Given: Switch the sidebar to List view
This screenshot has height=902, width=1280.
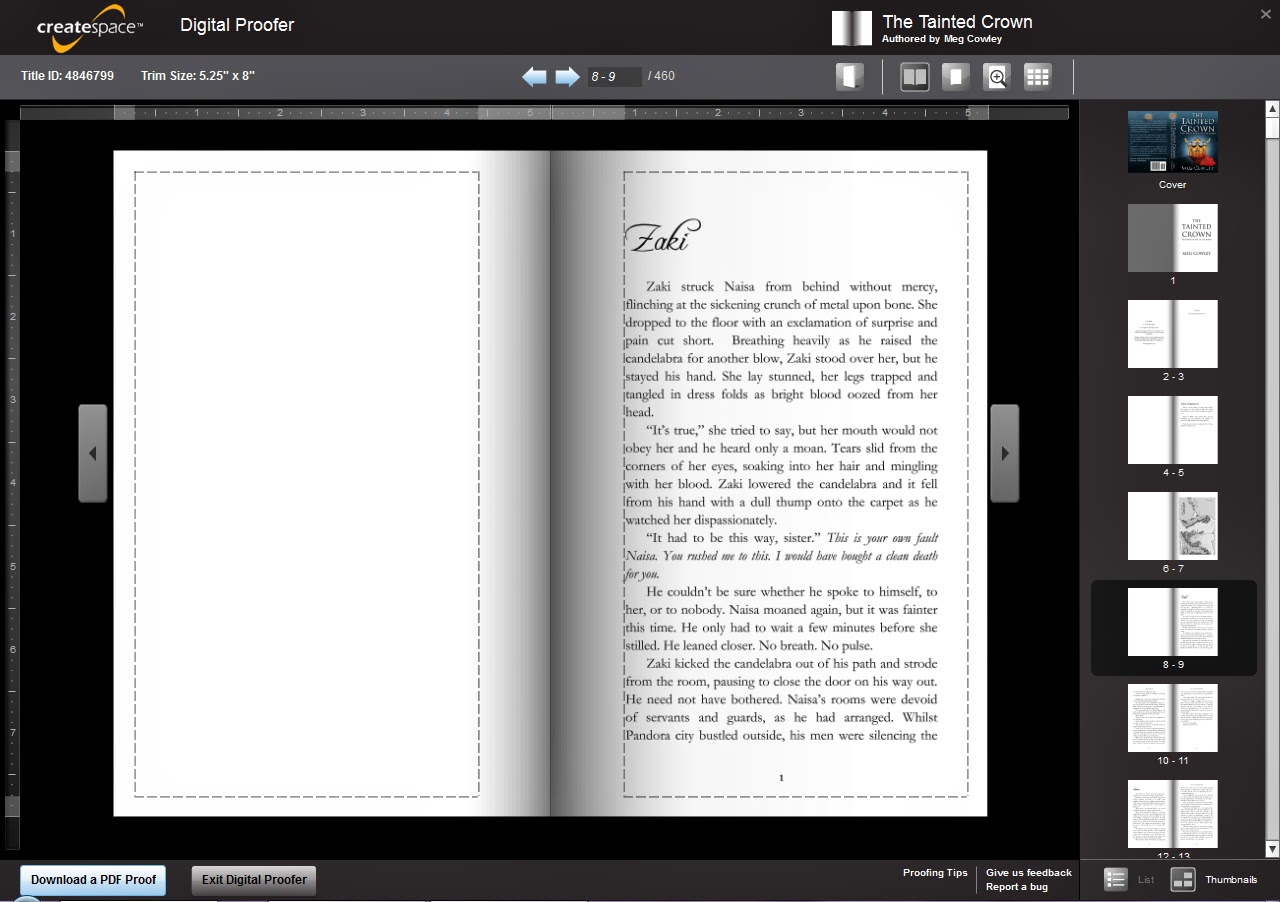Looking at the screenshot, I should click(x=1129, y=880).
